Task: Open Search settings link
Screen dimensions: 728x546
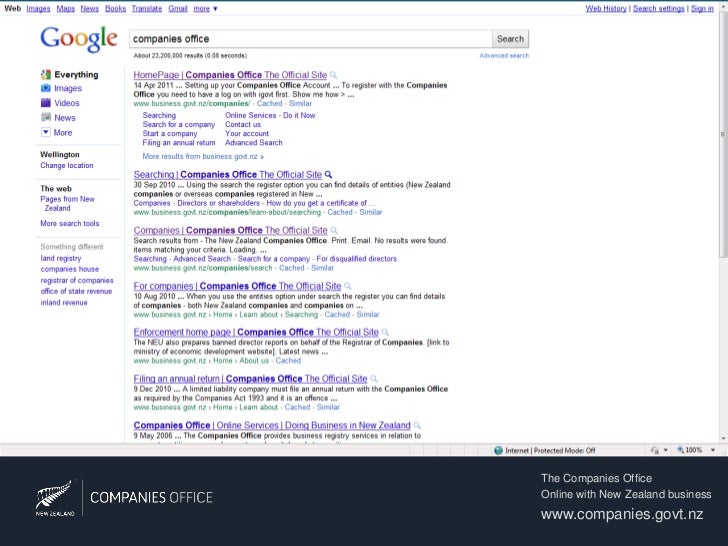Action: [x=659, y=8]
